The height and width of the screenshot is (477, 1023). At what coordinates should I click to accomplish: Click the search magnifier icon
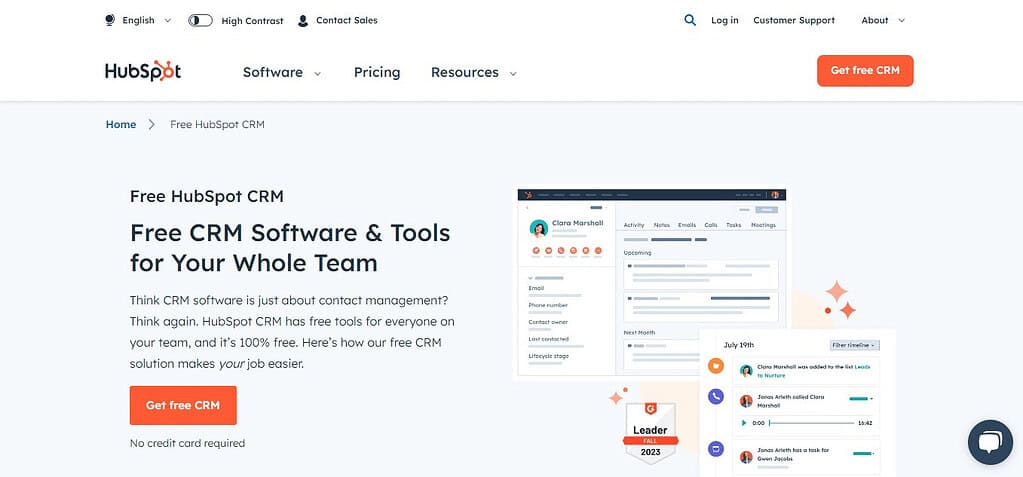690,20
